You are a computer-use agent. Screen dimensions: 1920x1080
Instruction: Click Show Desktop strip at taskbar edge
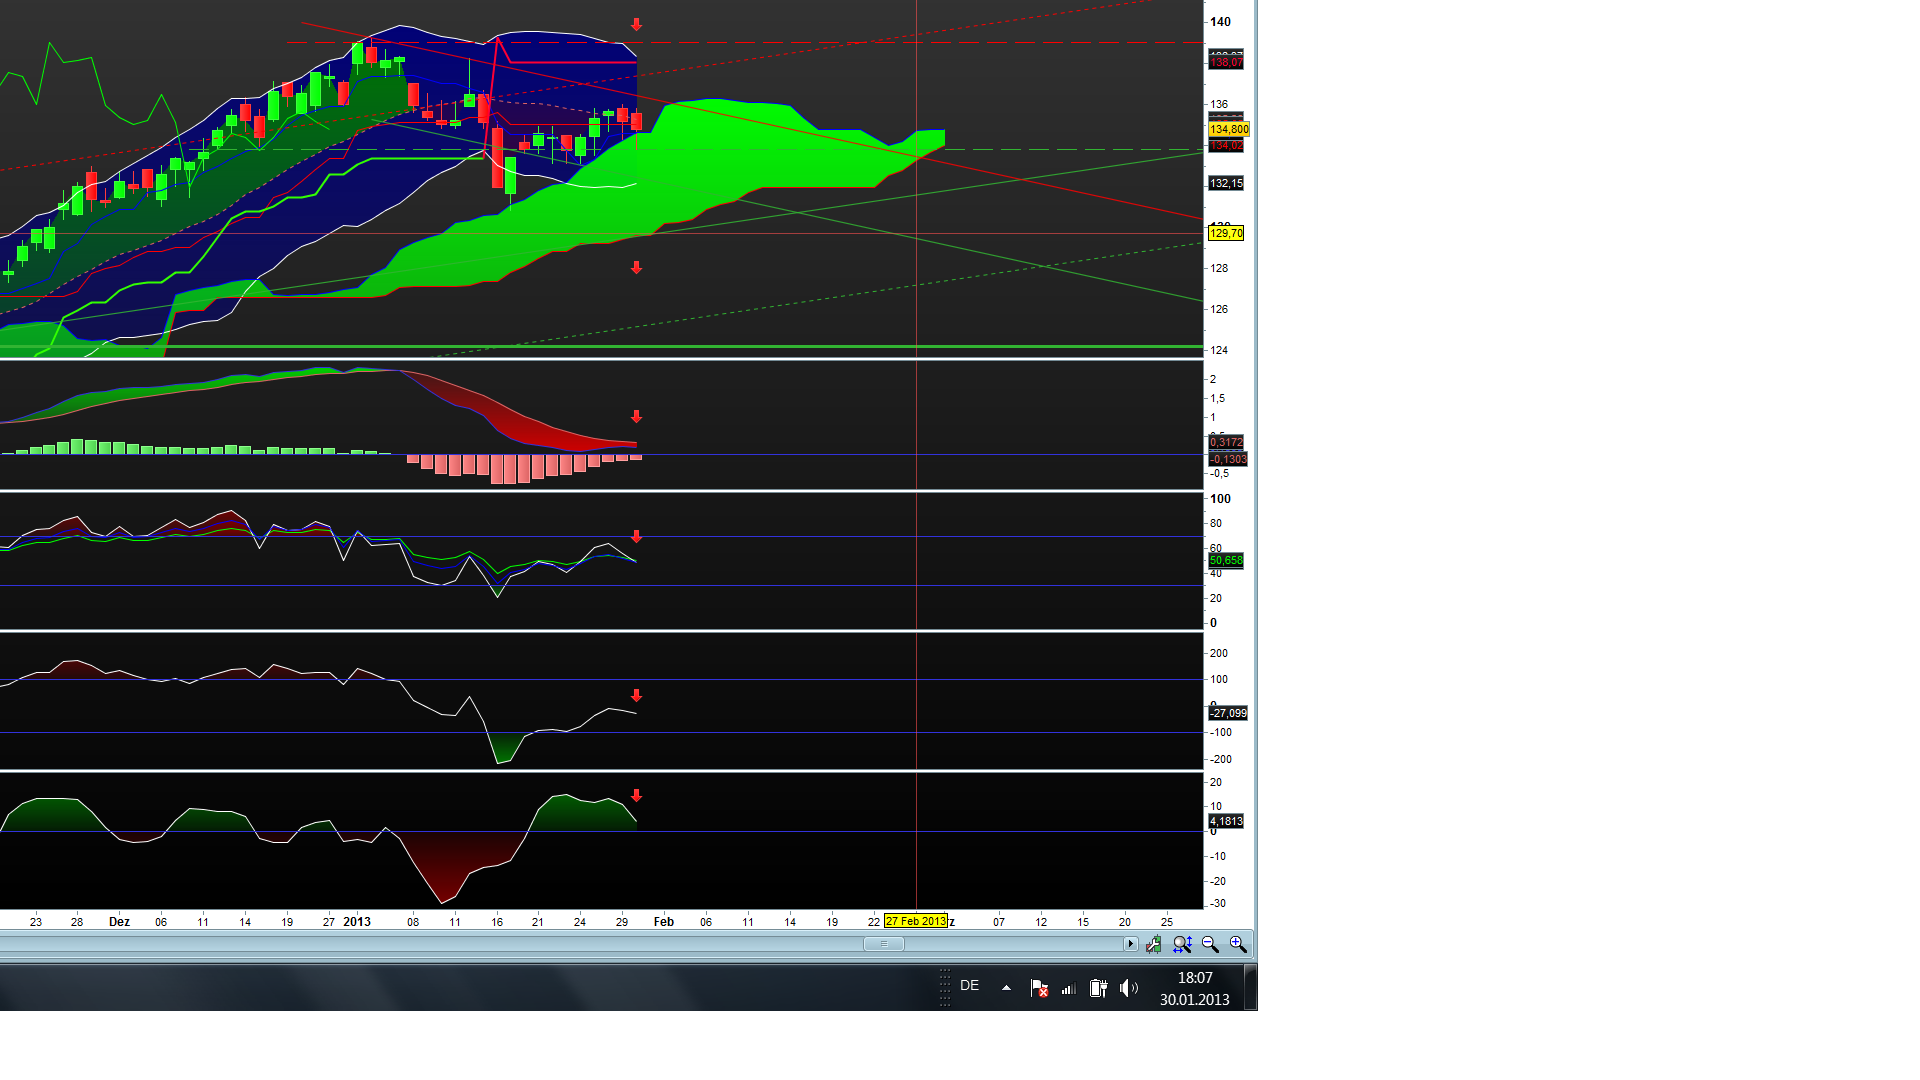[1250, 988]
